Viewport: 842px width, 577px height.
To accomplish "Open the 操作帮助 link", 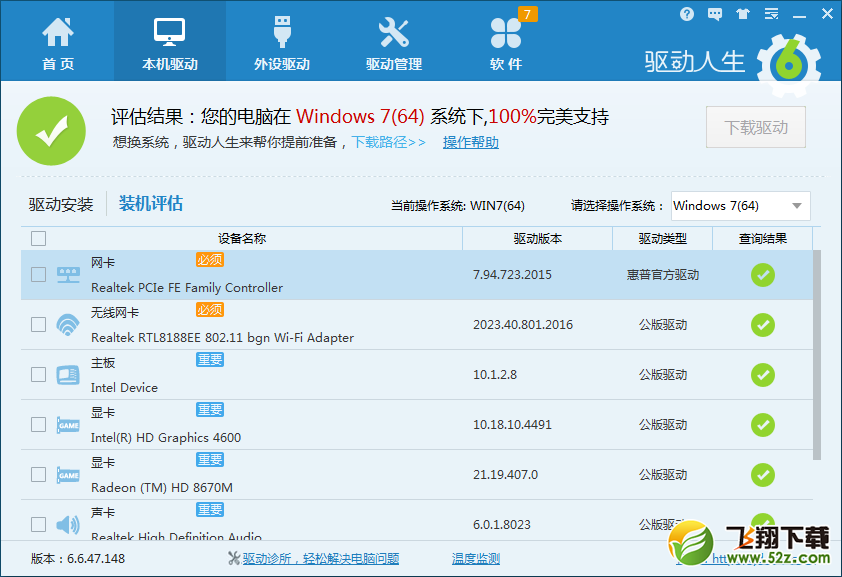I will coord(470,142).
